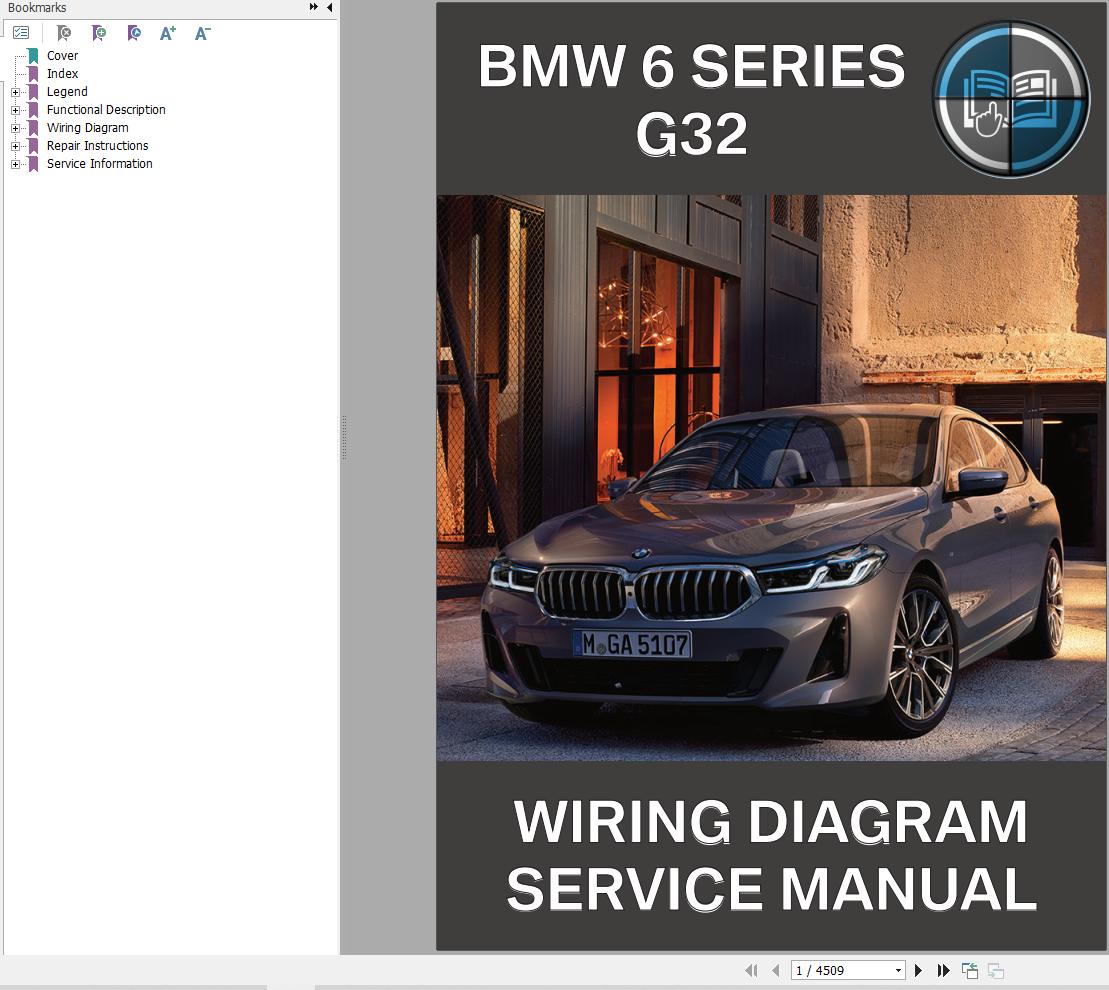Open the panel double-arrow options
Image resolution: width=1109 pixels, height=990 pixels.
click(x=312, y=7)
